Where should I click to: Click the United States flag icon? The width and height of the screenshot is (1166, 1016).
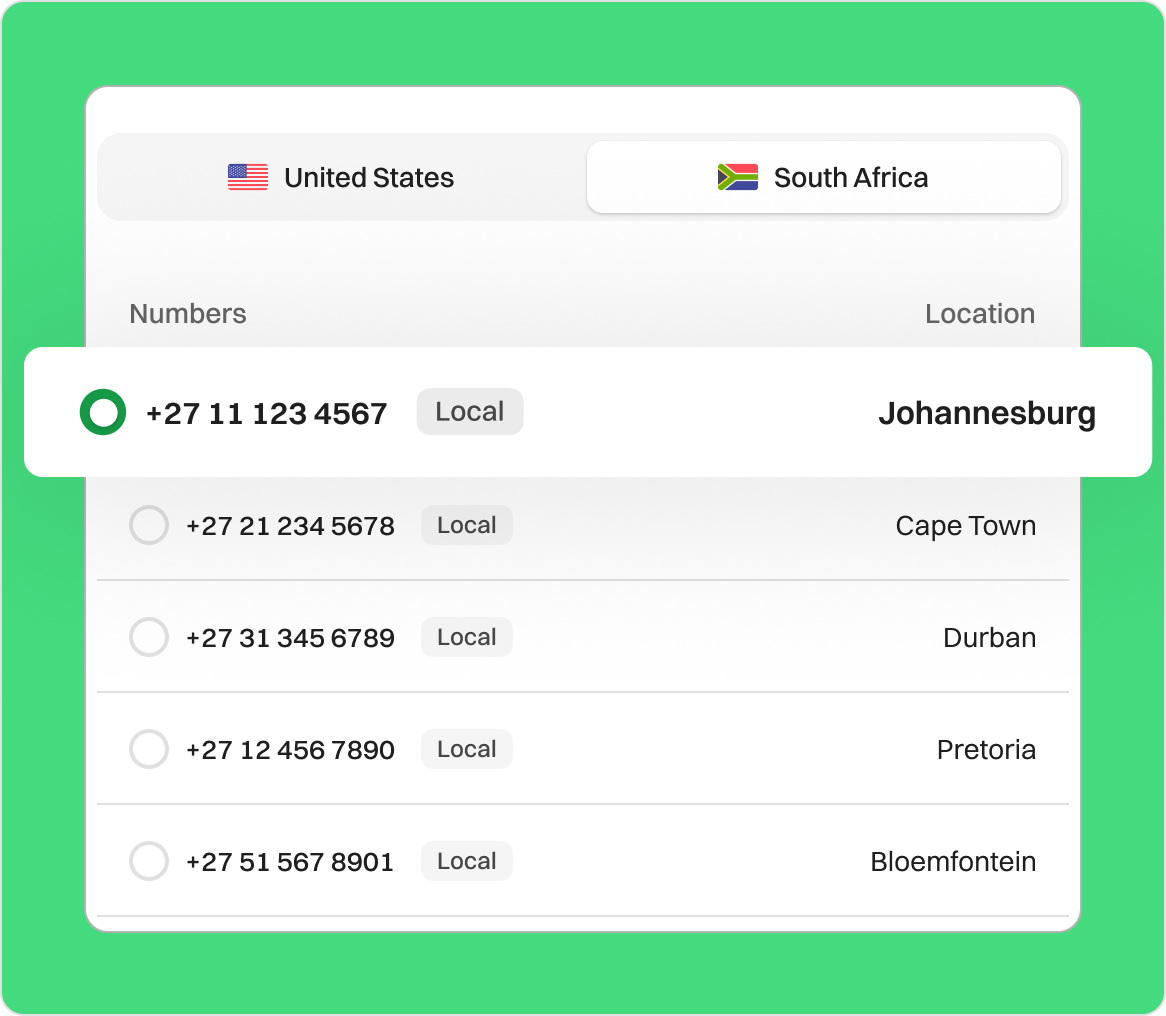point(248,178)
